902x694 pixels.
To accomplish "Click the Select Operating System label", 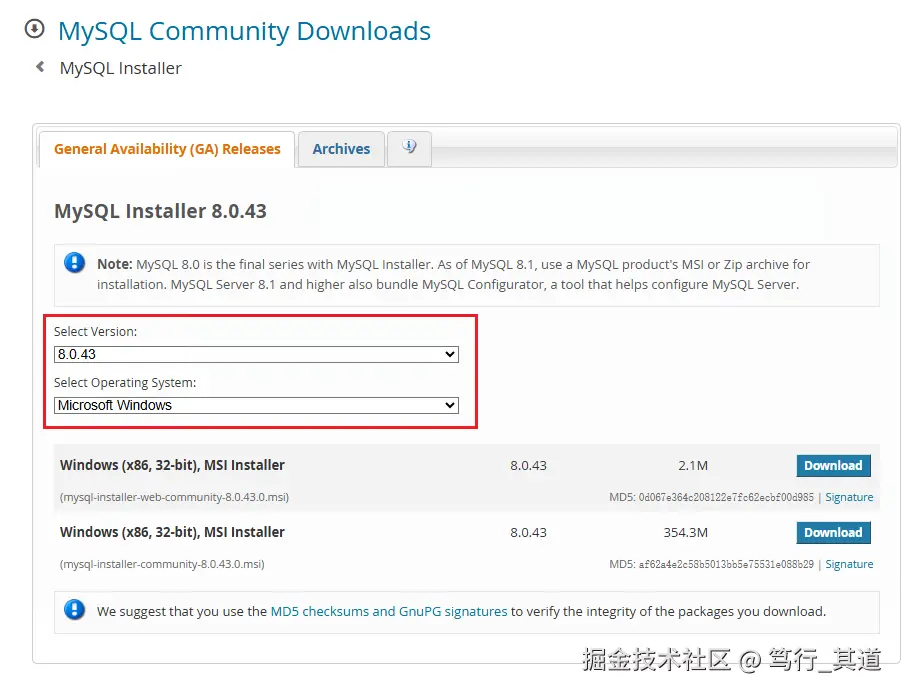I will 125,383.
